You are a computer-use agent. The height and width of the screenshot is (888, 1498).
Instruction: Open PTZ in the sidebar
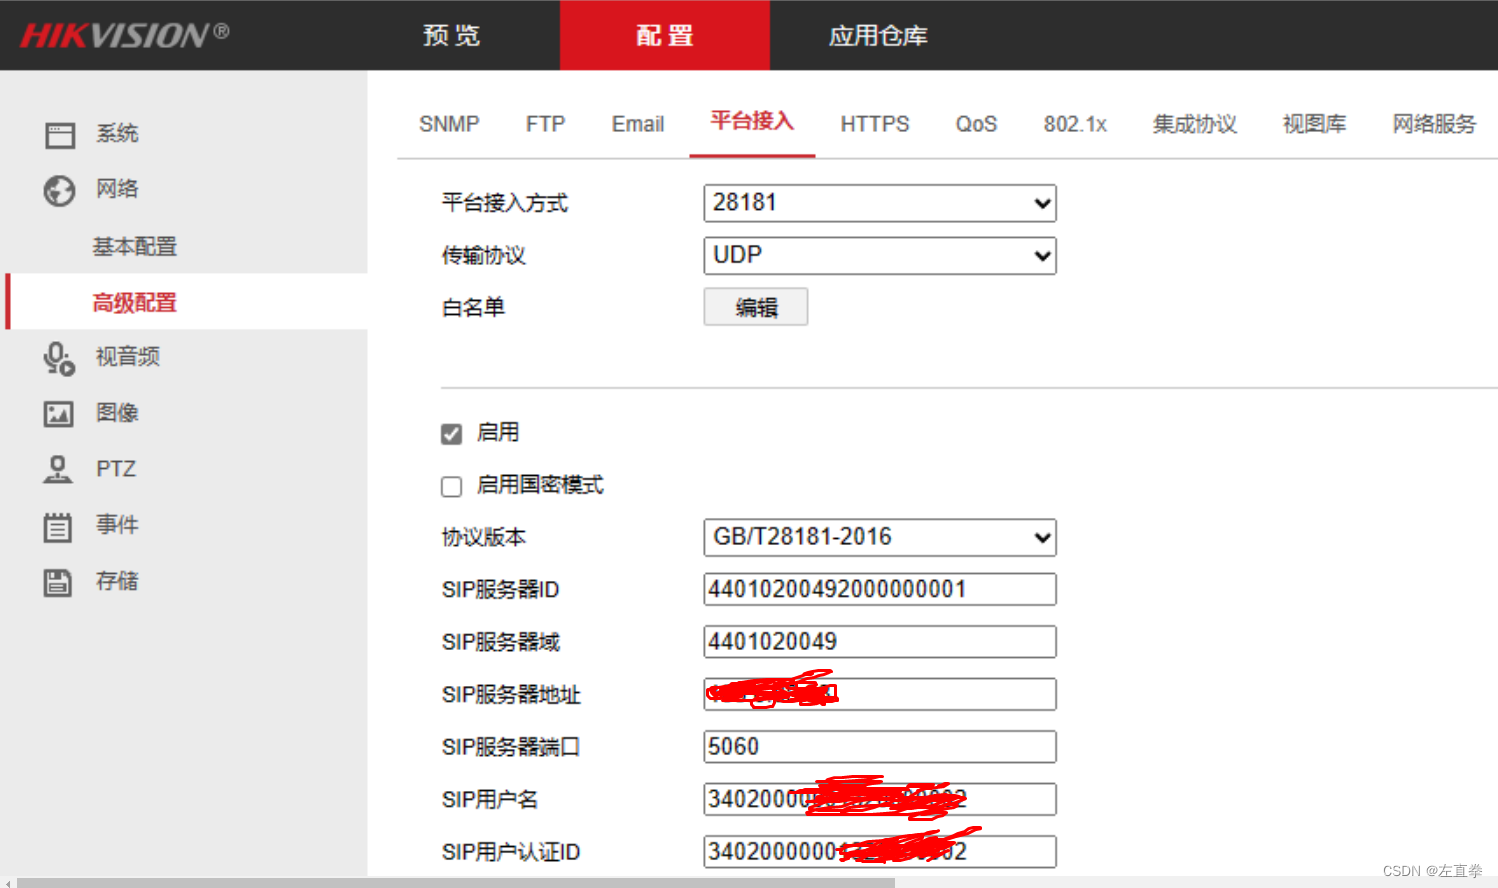[116, 469]
